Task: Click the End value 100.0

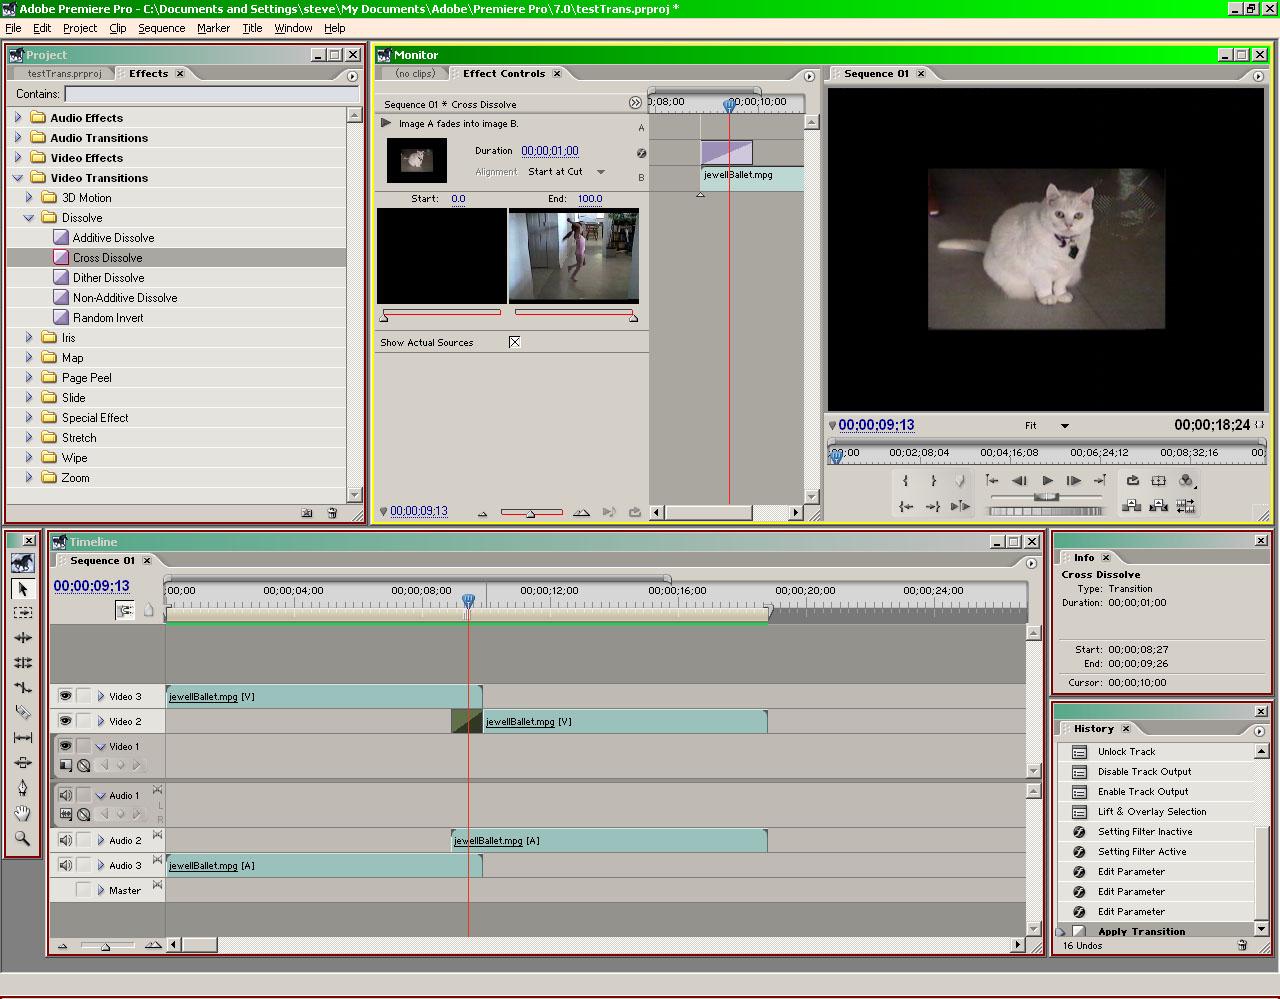Action: [590, 199]
